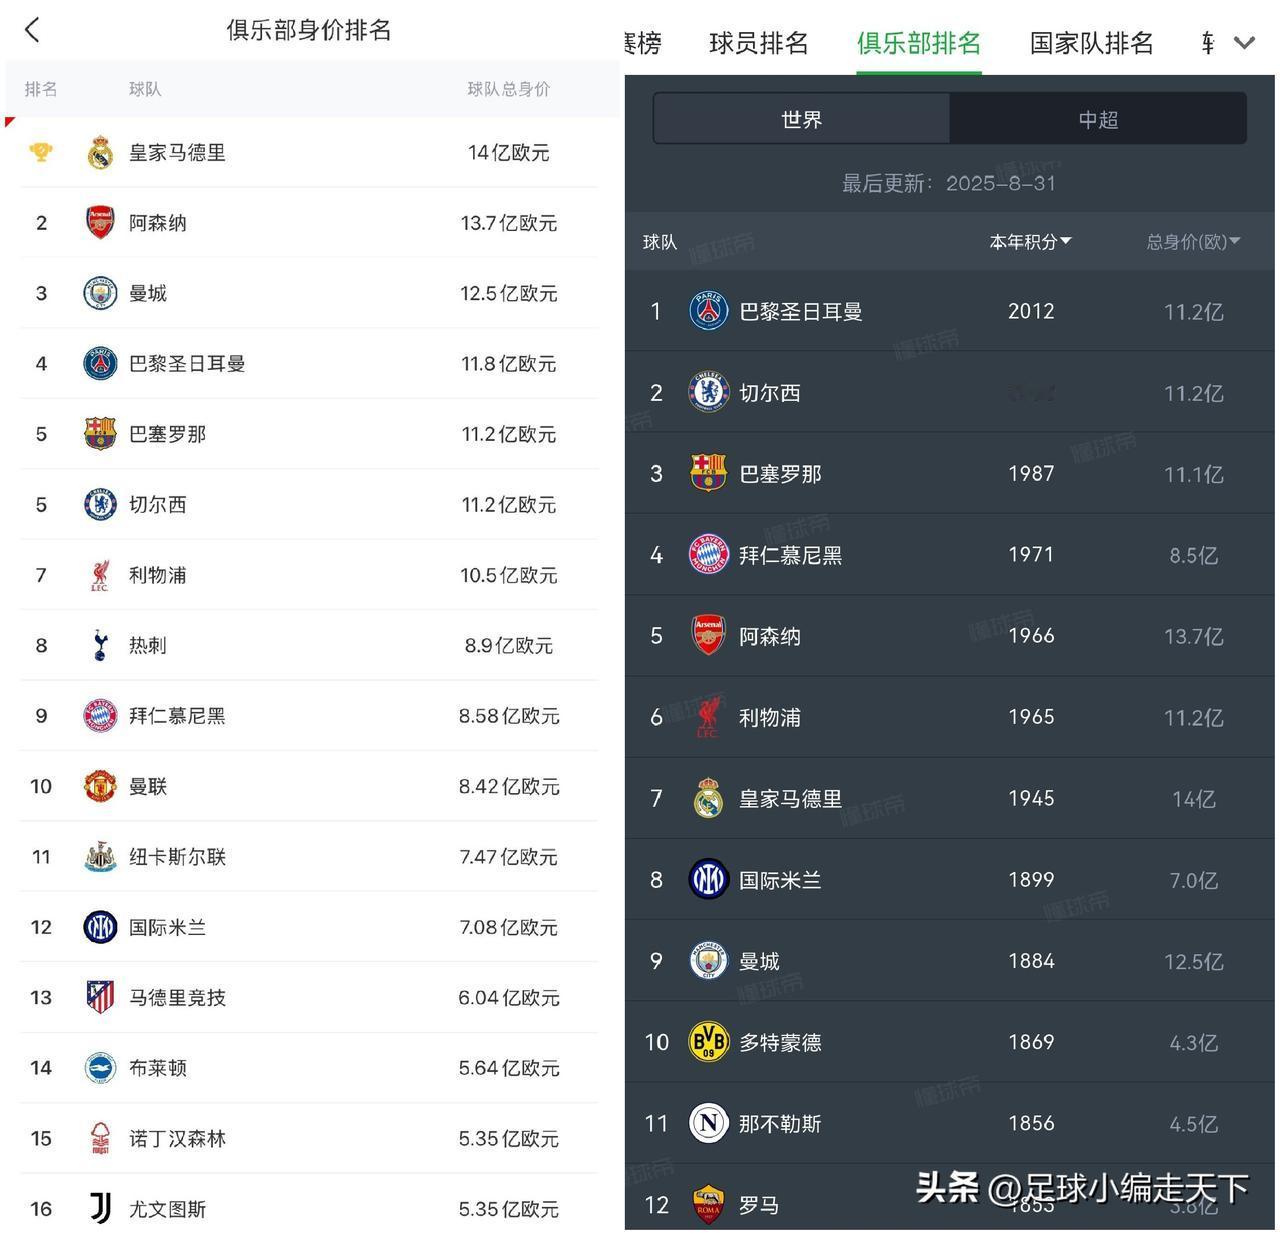Viewport: 1280px width, 1235px height.
Task: Tap Paris Saint-Germain crest at left rank 4
Action: pyautogui.click(x=100, y=363)
